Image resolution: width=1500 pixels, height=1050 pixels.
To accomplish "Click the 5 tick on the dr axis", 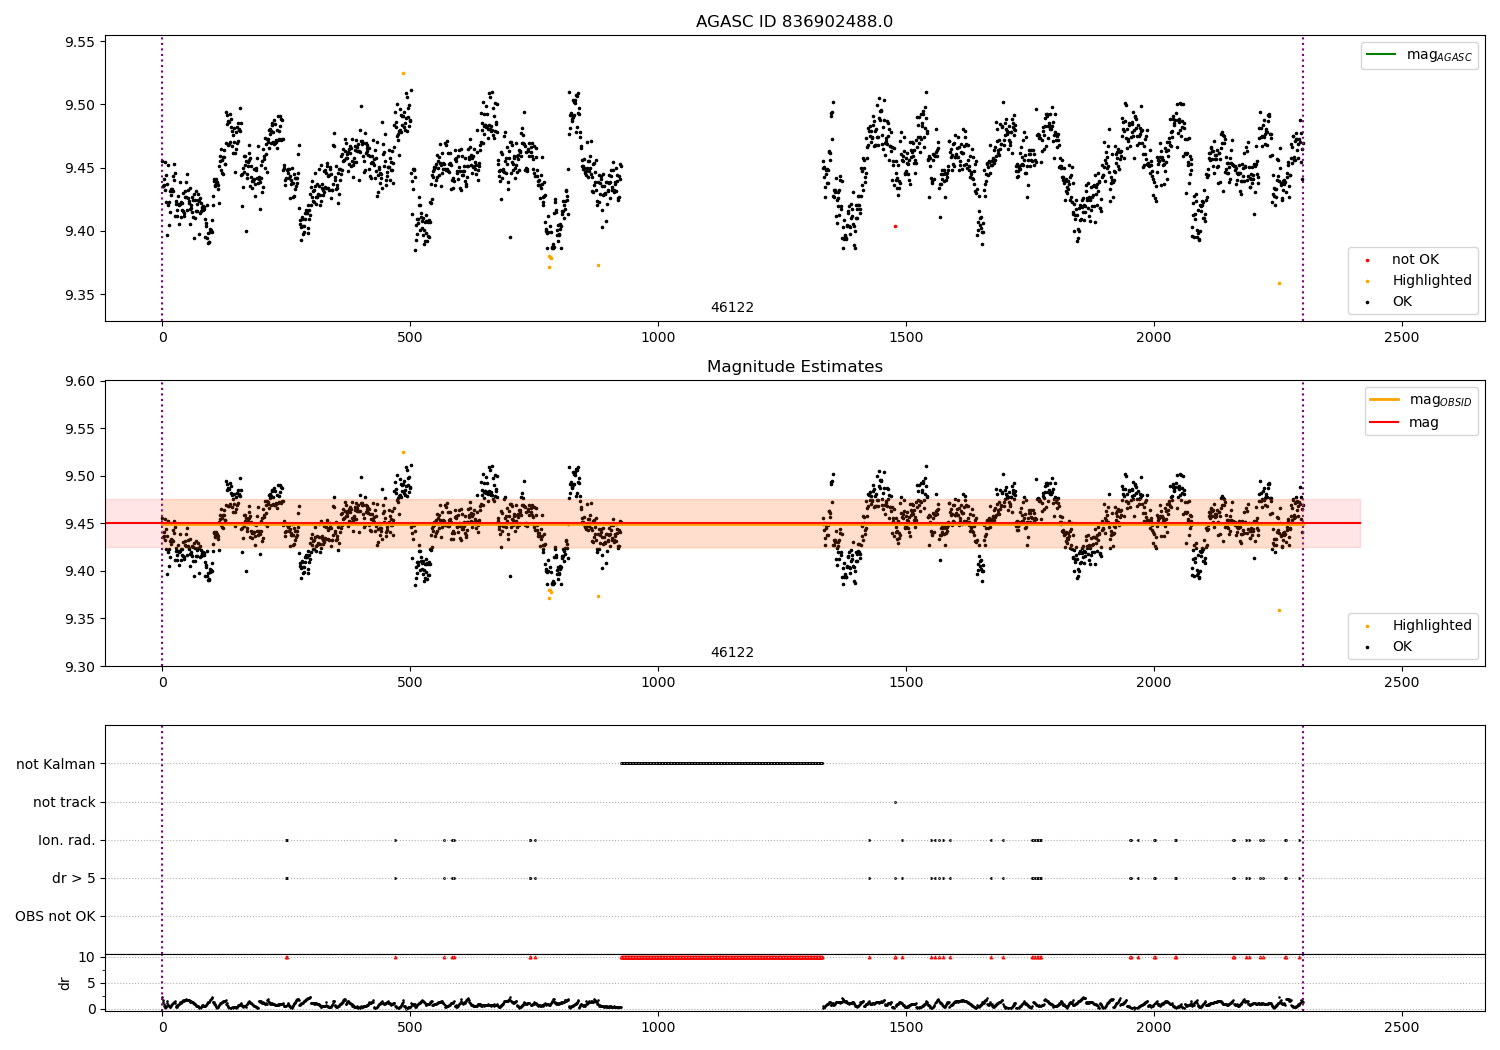I will (91, 983).
